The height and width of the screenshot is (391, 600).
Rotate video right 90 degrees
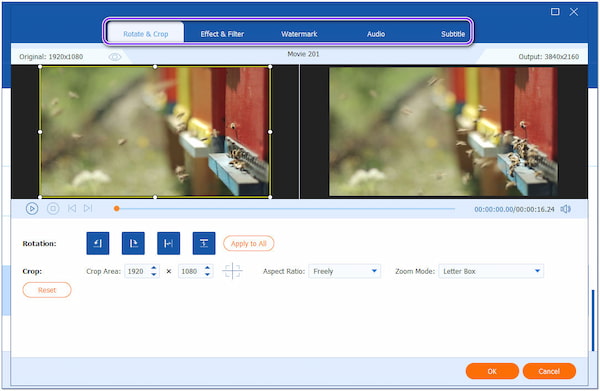(133, 243)
